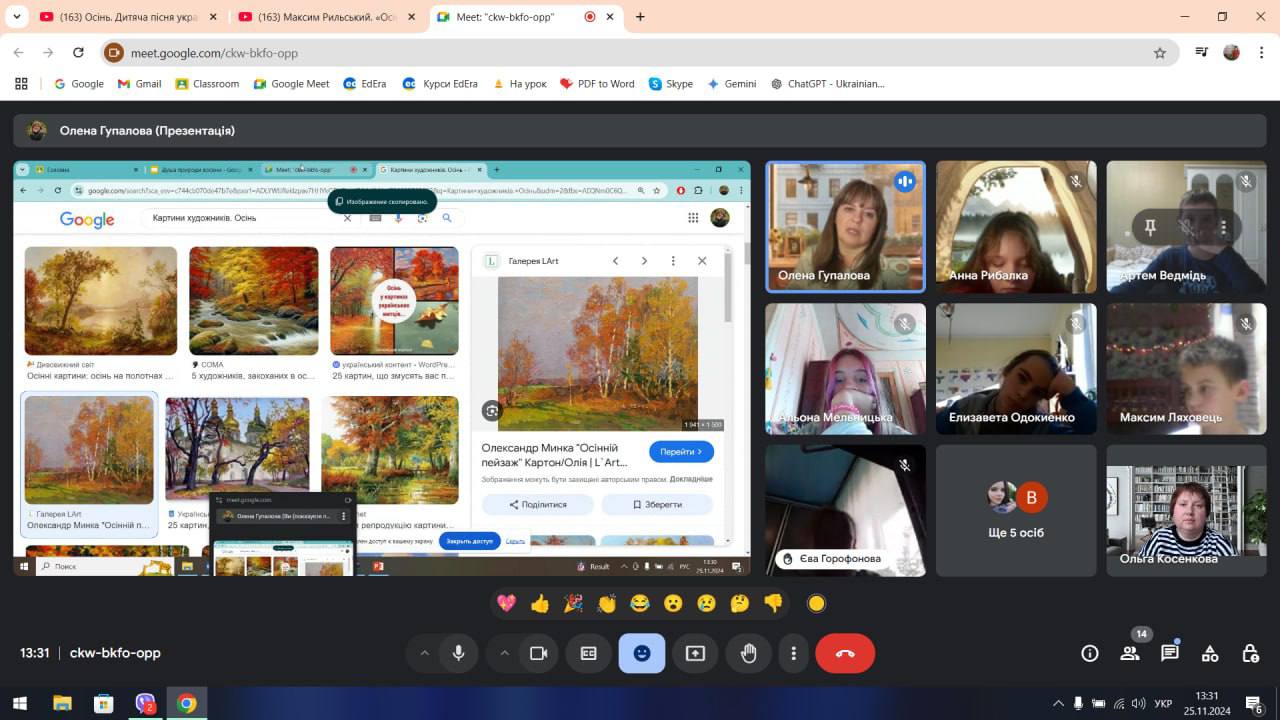Open the Classroom bookmark
This screenshot has width=1280, height=720.
(207, 84)
